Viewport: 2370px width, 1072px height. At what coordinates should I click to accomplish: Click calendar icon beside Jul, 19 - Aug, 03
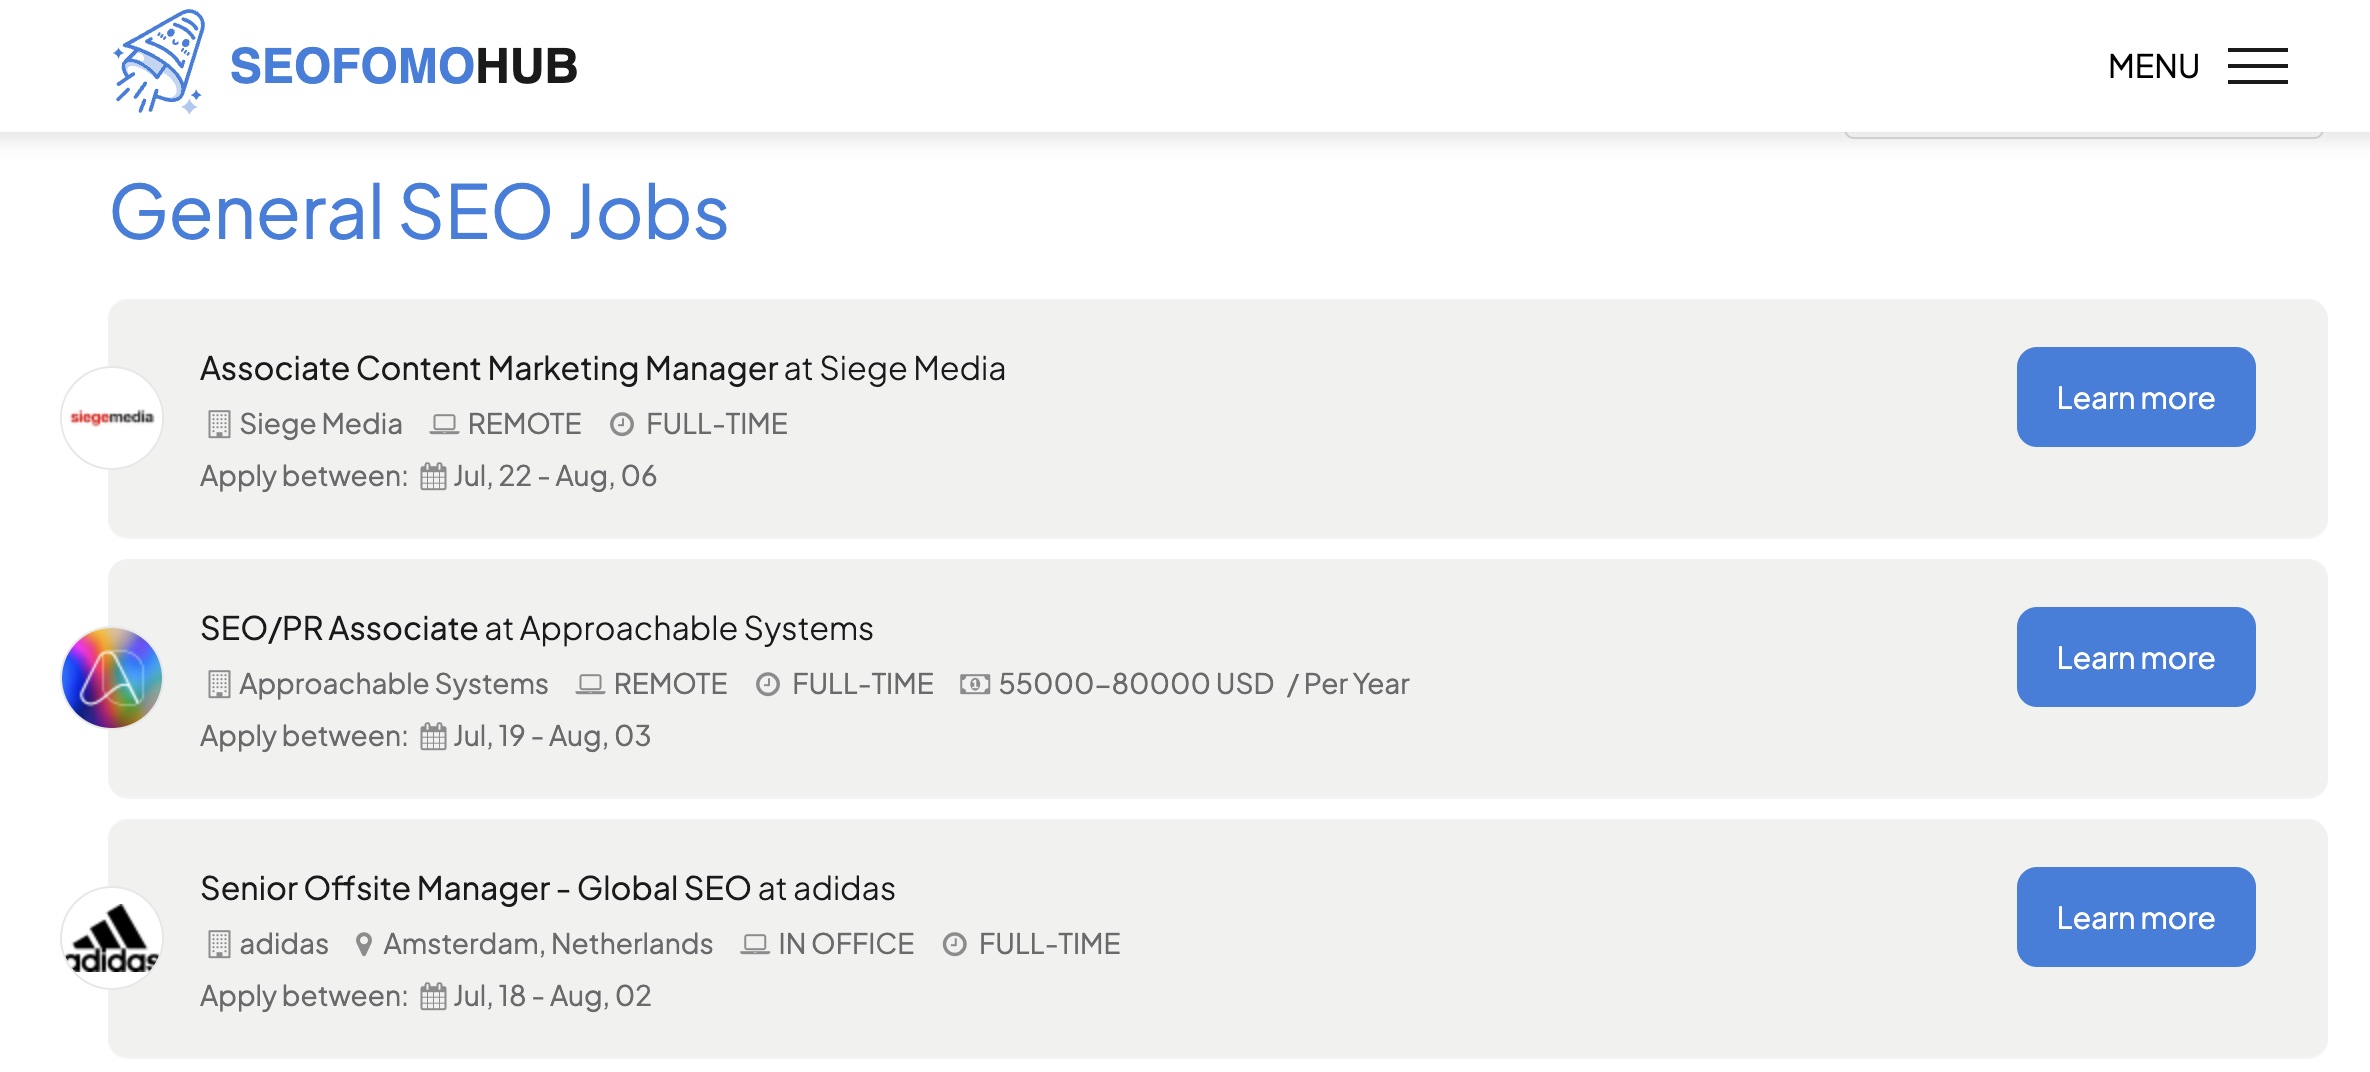(x=433, y=736)
